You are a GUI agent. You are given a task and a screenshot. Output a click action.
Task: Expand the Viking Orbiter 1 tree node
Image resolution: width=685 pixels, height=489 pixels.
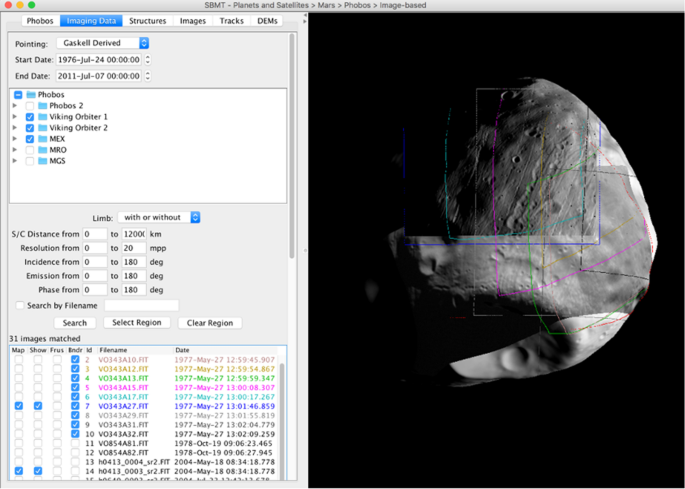(14, 117)
